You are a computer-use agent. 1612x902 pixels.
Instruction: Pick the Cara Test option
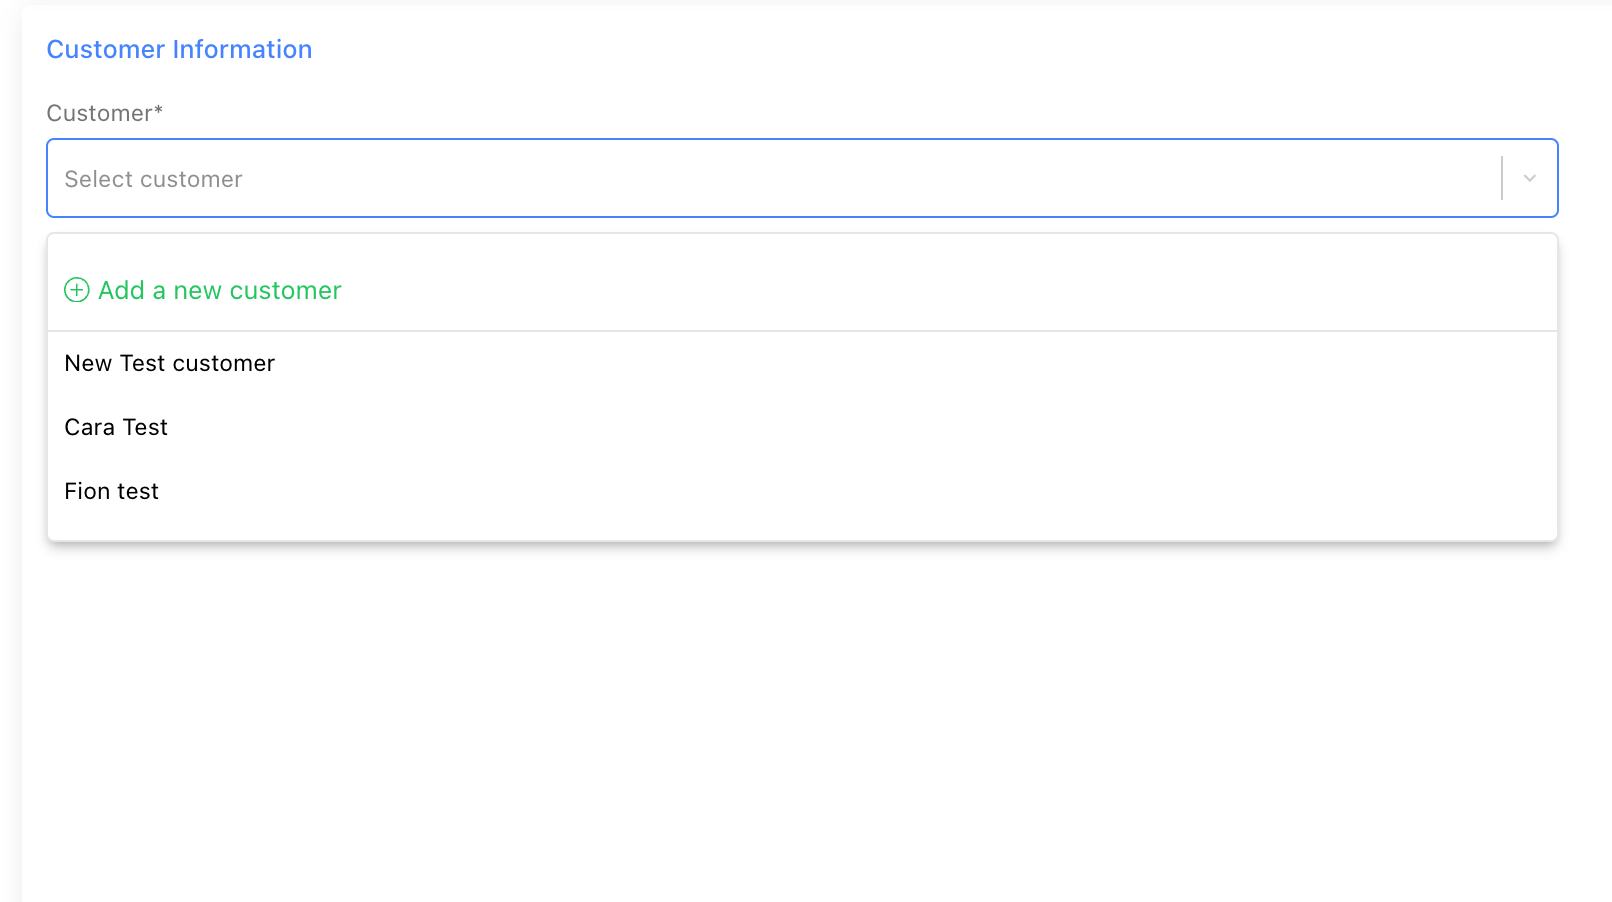(x=116, y=427)
